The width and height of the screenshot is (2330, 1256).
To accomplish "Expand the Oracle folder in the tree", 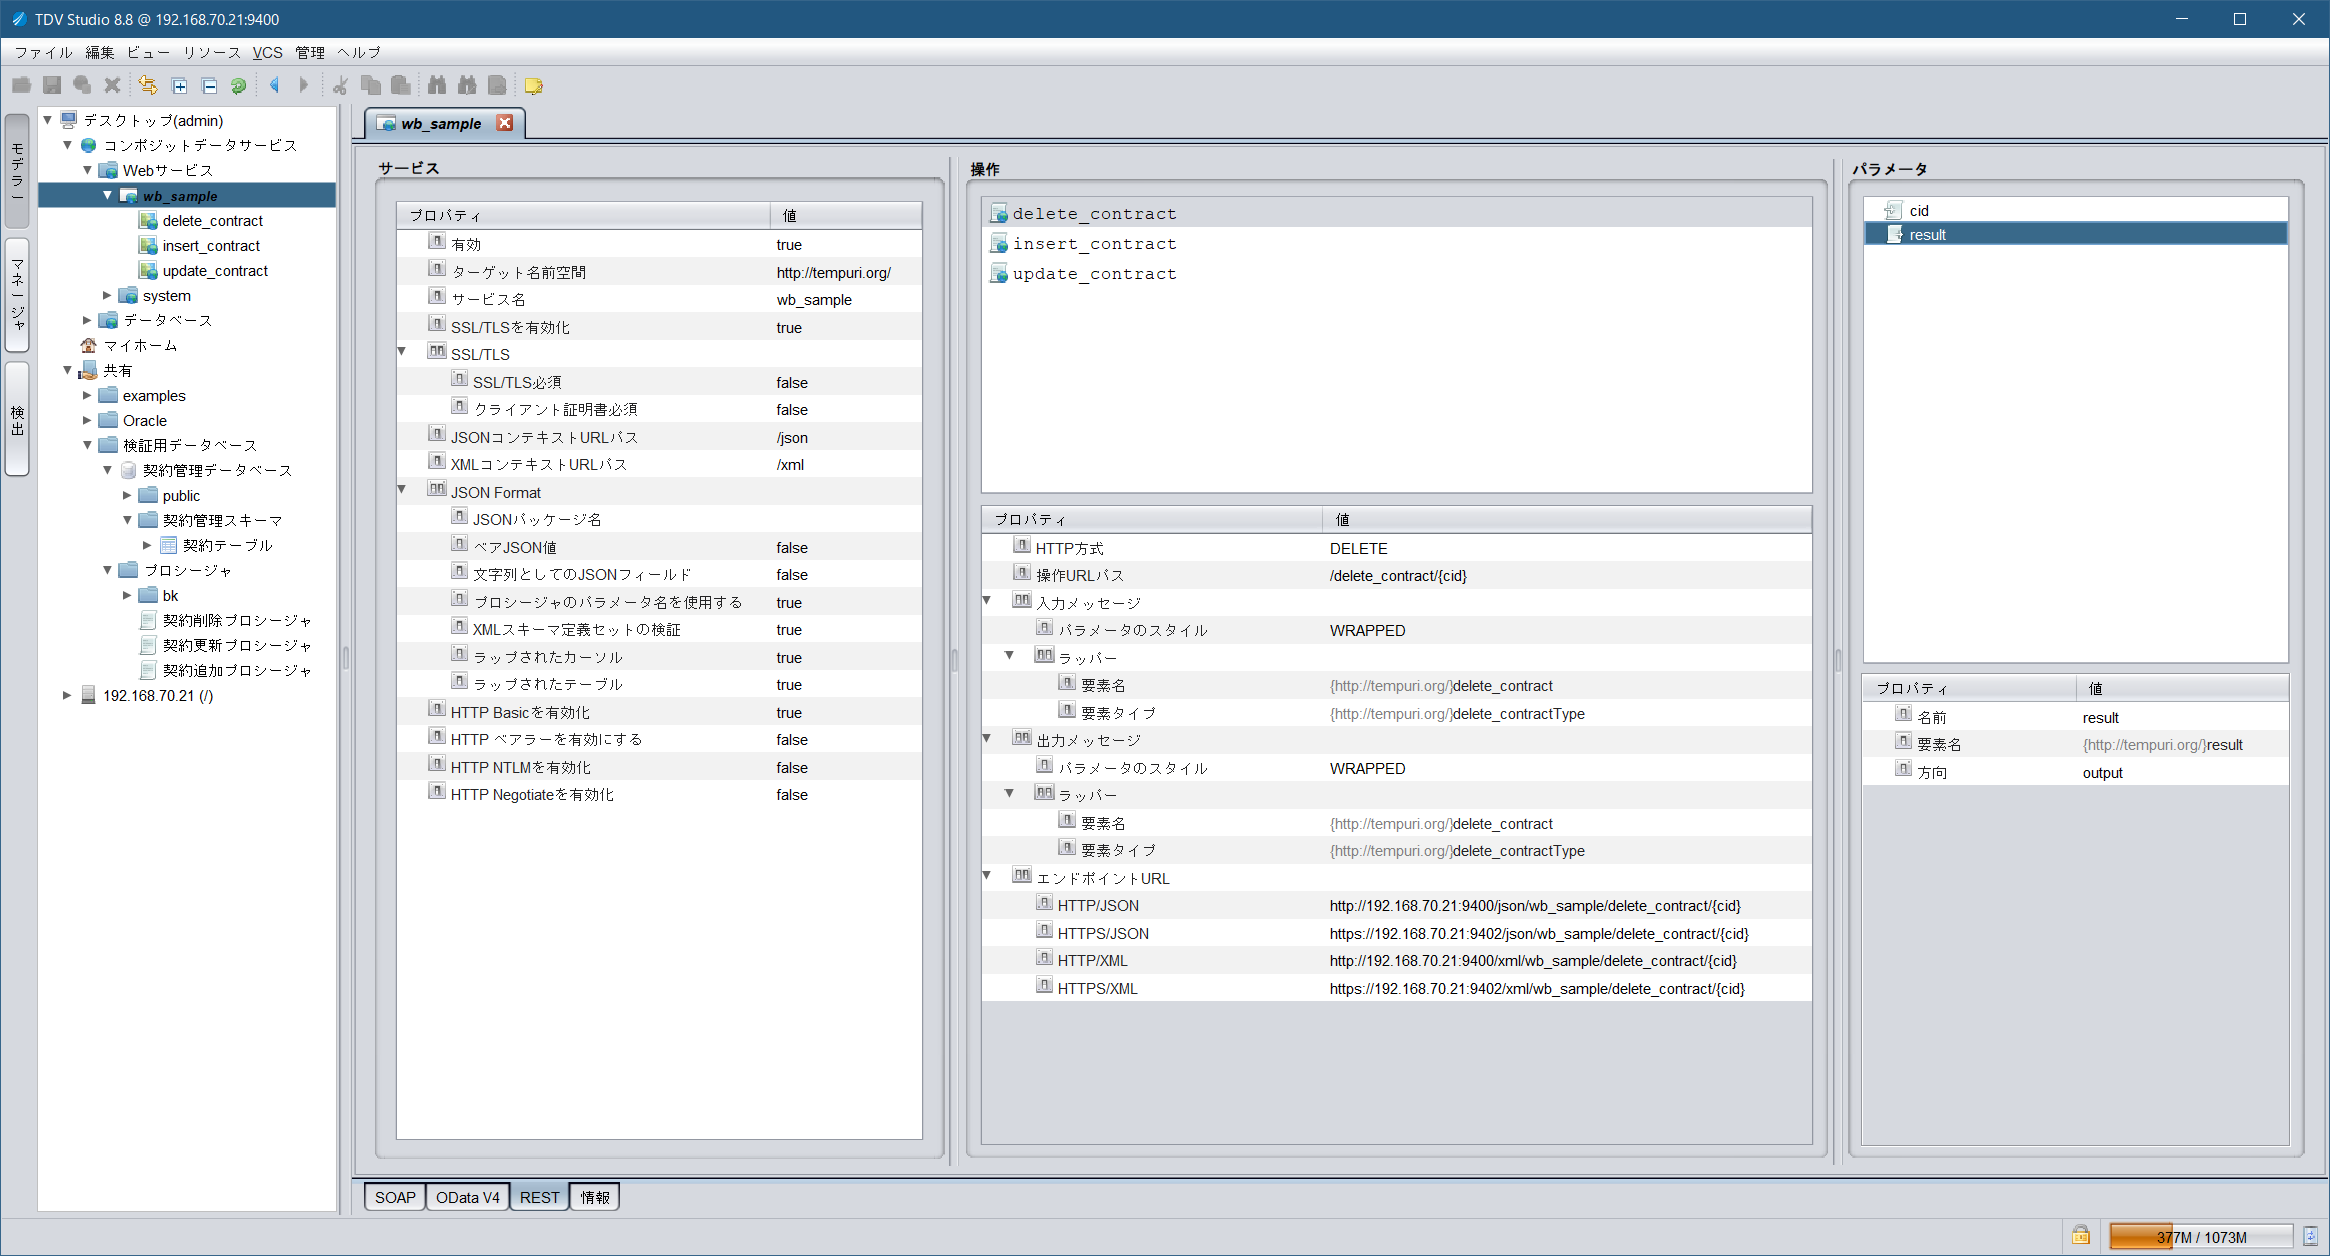I will click(x=87, y=421).
